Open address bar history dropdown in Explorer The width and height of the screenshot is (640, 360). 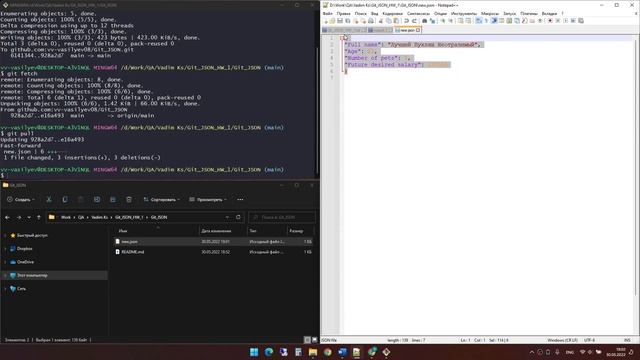click(x=227, y=217)
